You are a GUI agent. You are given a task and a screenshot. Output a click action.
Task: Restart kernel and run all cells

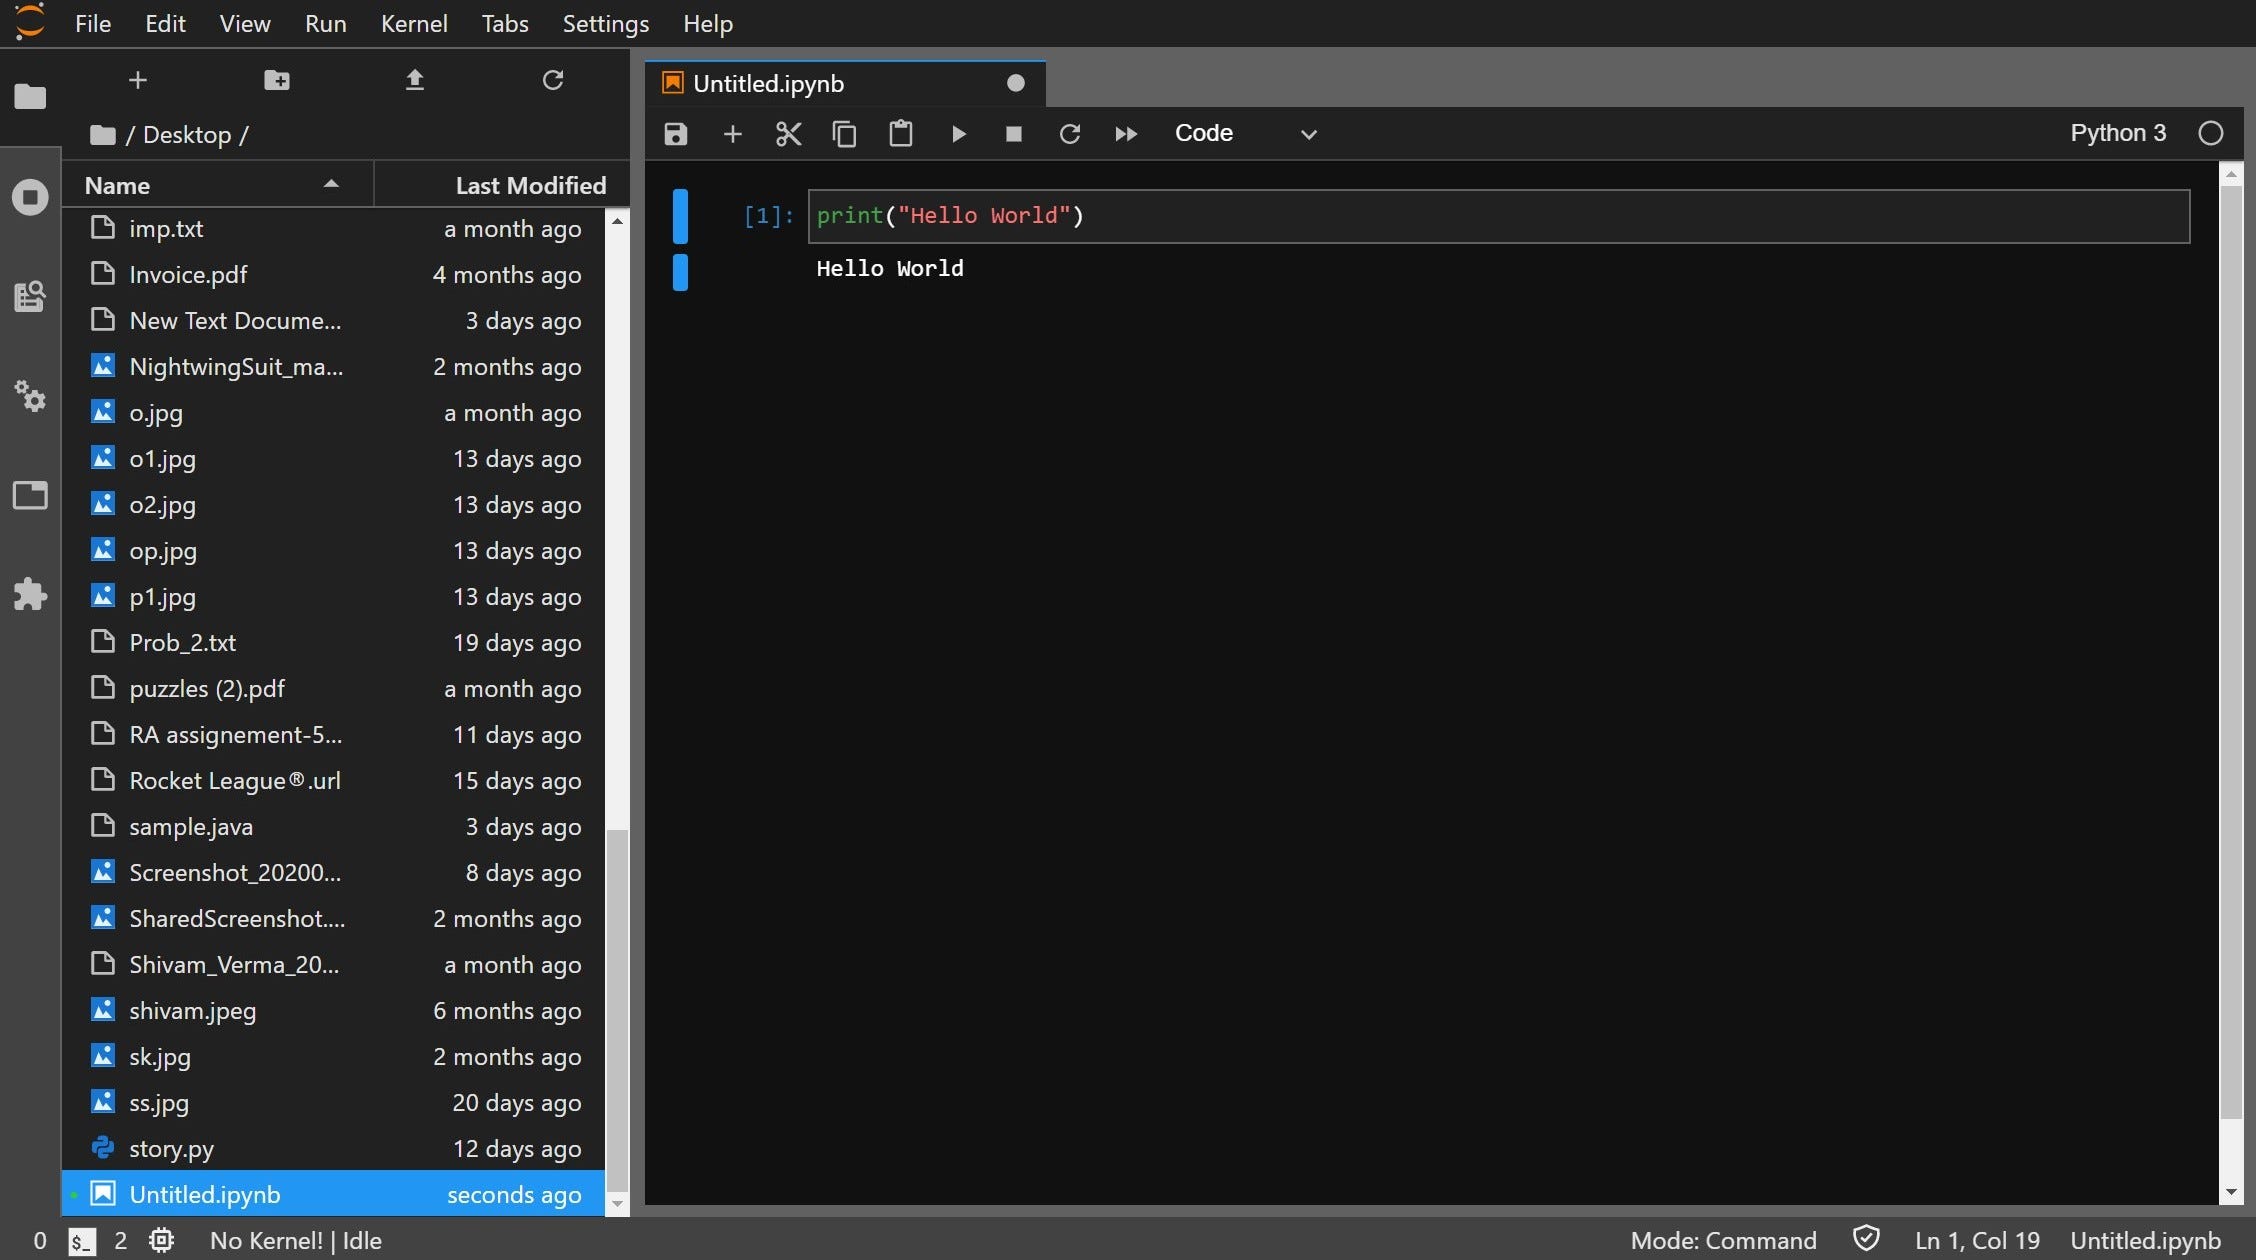pos(1126,133)
